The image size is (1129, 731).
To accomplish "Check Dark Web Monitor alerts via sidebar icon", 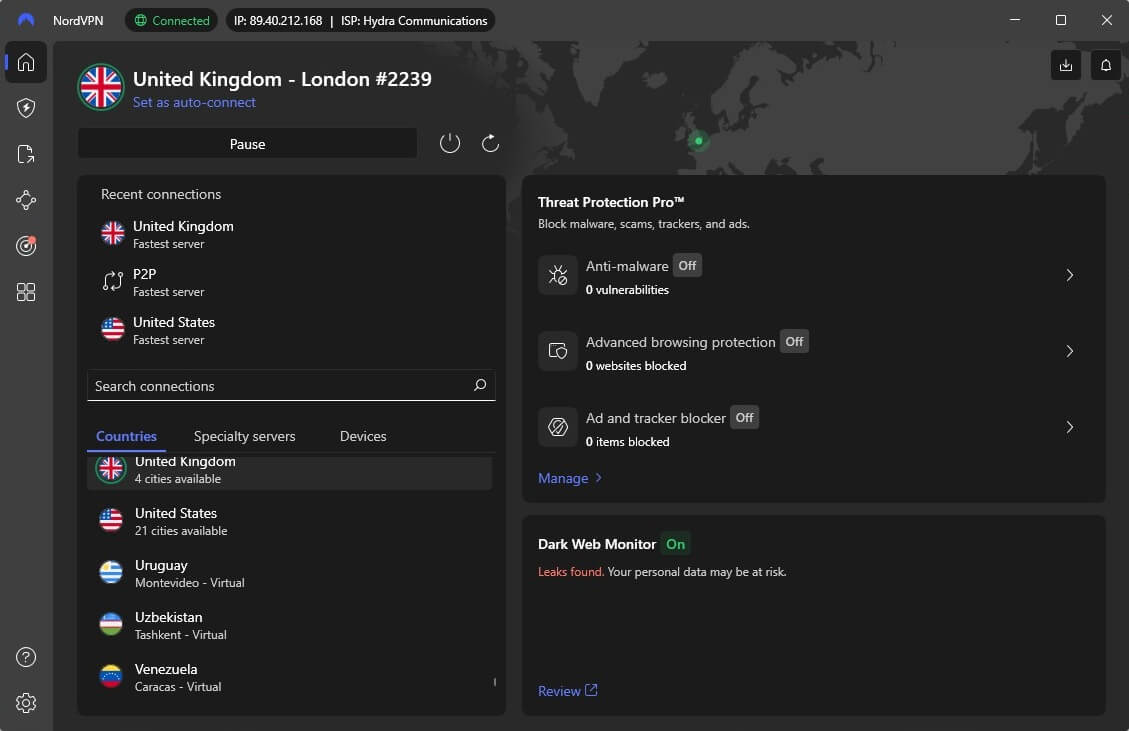I will point(25,246).
